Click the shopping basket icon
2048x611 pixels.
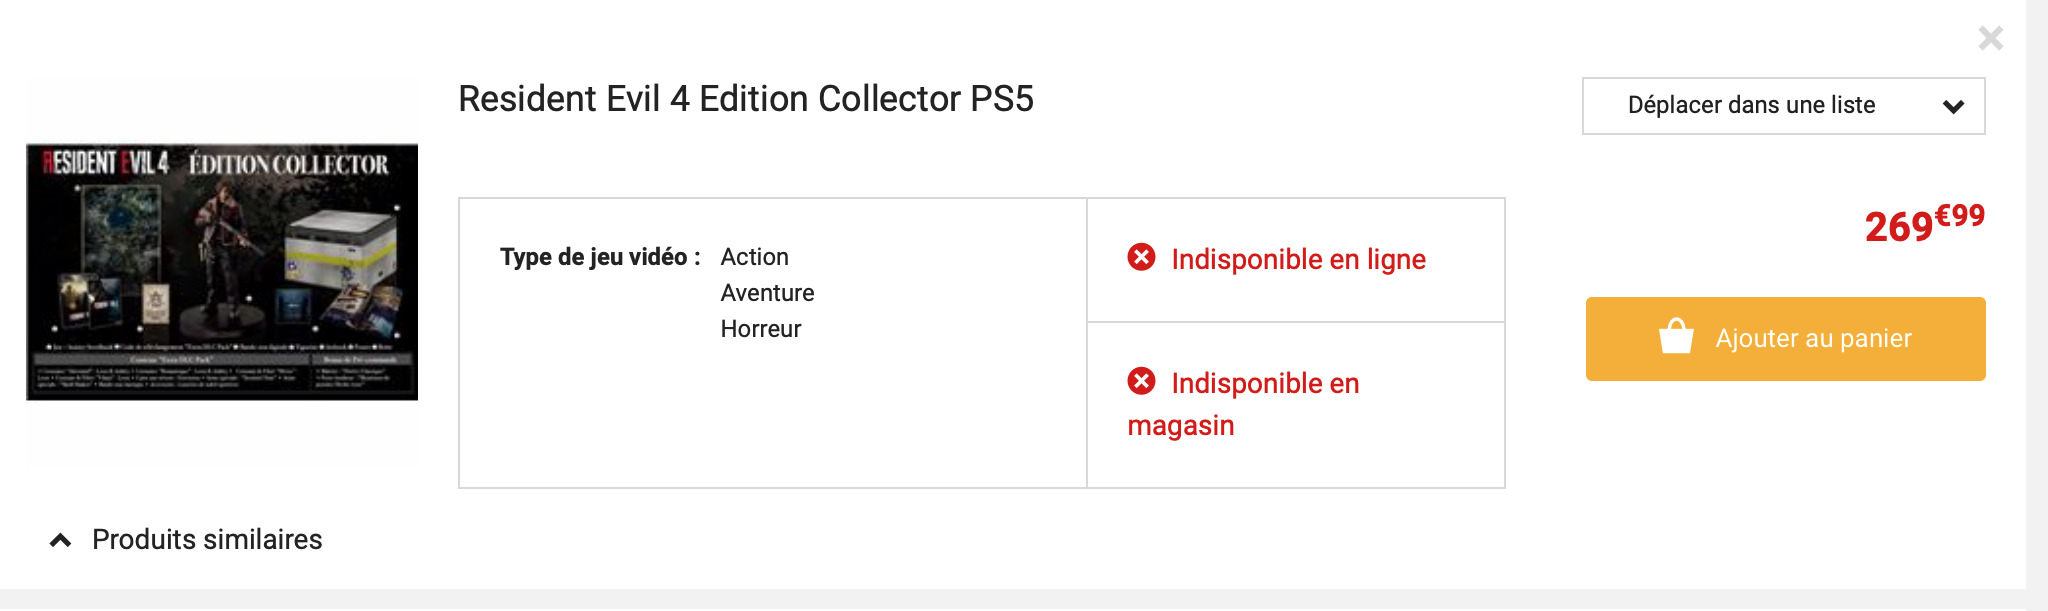(x=1676, y=338)
